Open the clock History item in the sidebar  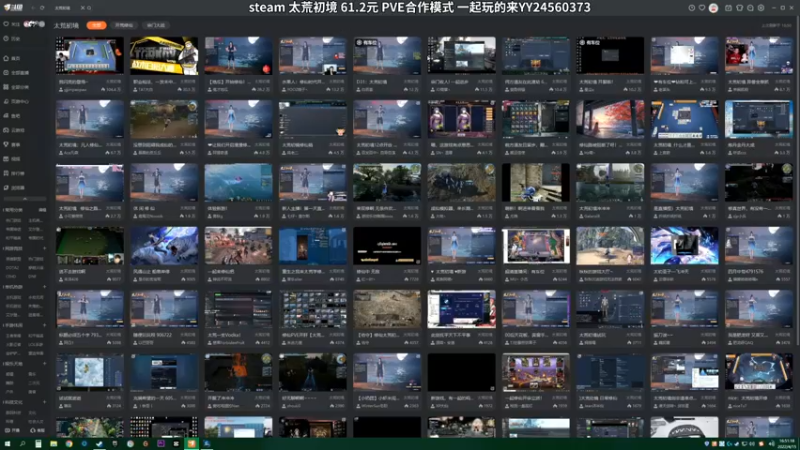11,39
